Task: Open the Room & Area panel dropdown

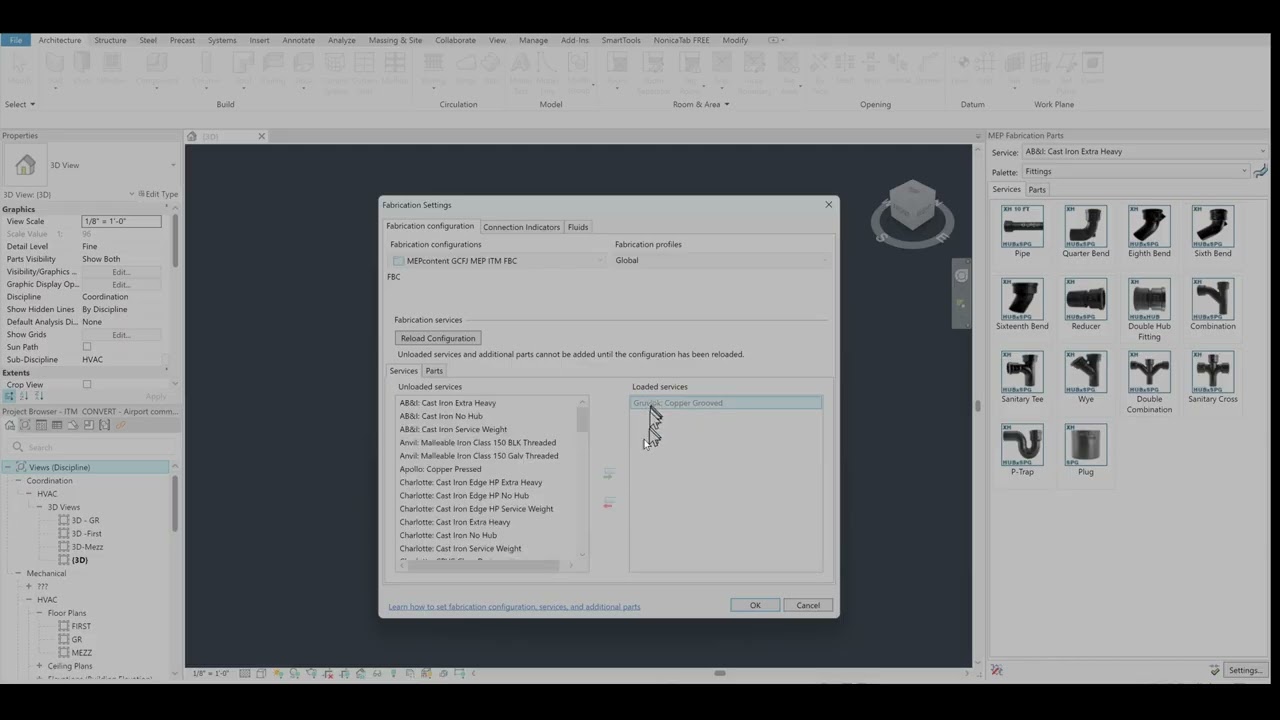Action: point(701,104)
